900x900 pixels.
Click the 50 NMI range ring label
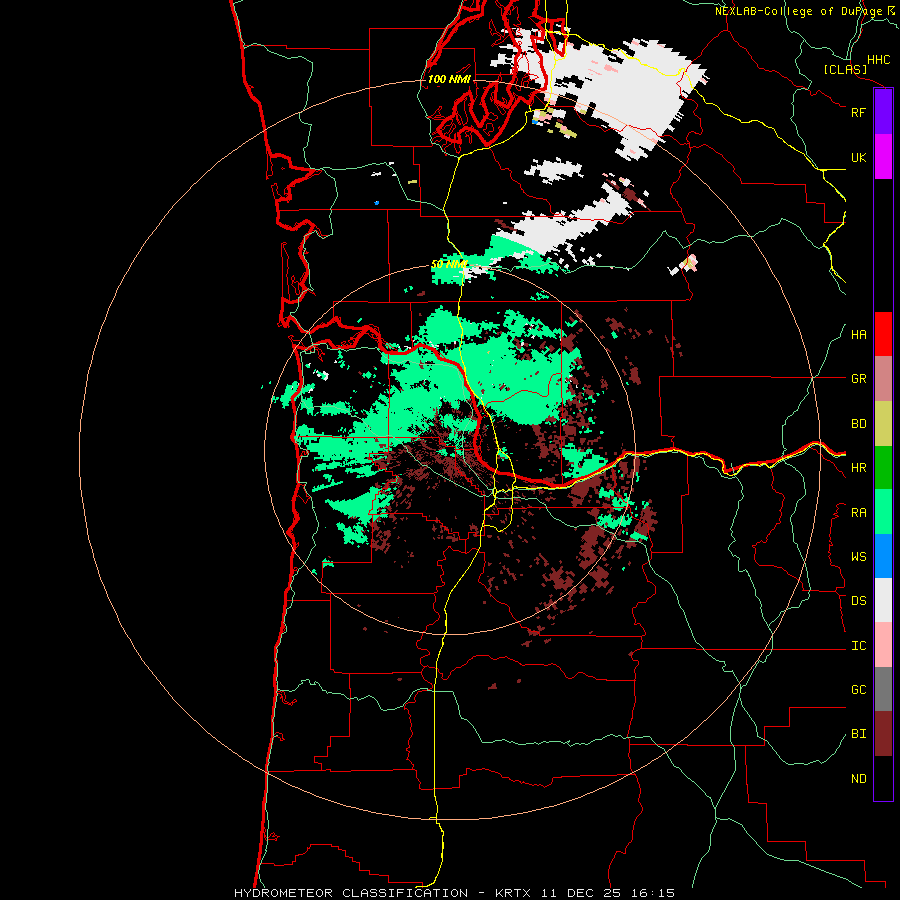tap(449, 264)
